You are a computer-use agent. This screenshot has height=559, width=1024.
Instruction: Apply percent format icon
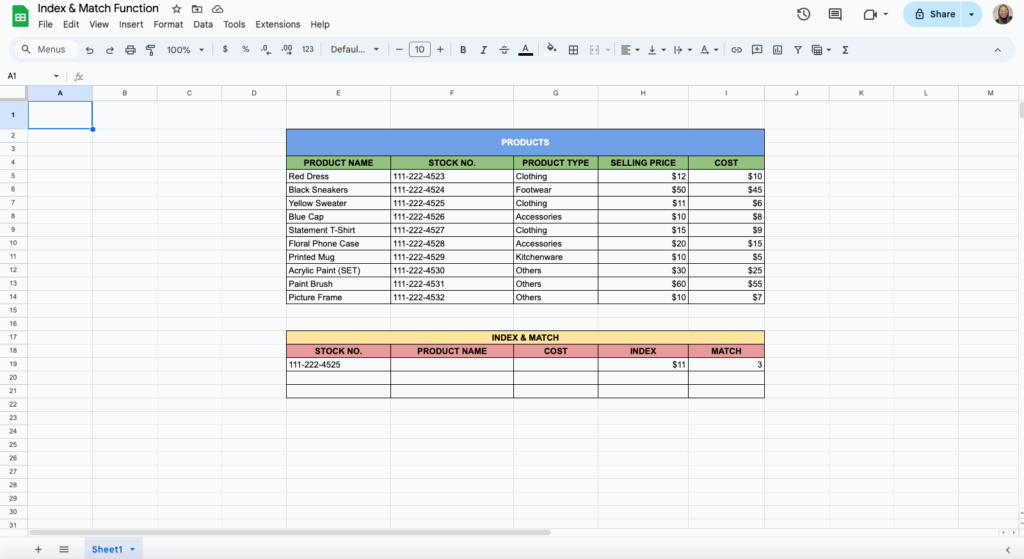[246, 49]
